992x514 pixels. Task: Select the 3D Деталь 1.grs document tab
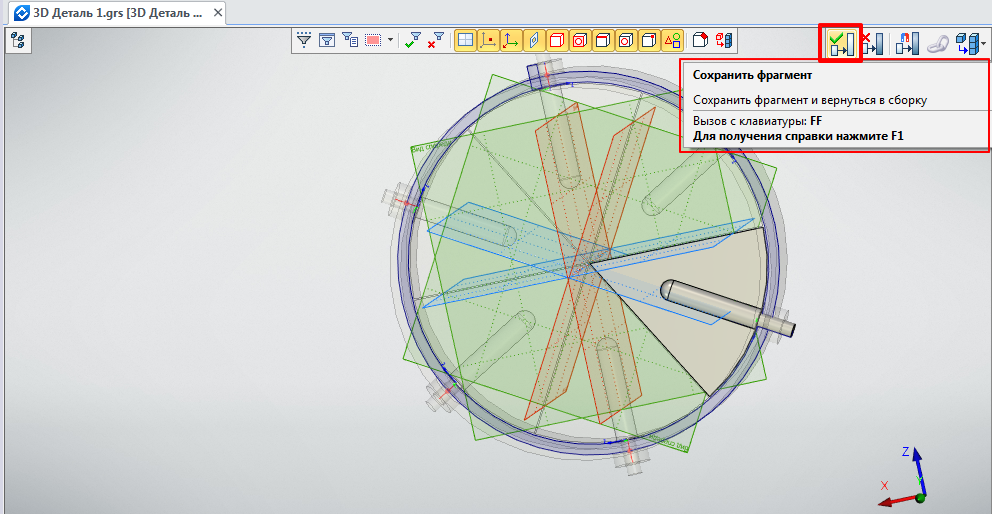click(116, 13)
